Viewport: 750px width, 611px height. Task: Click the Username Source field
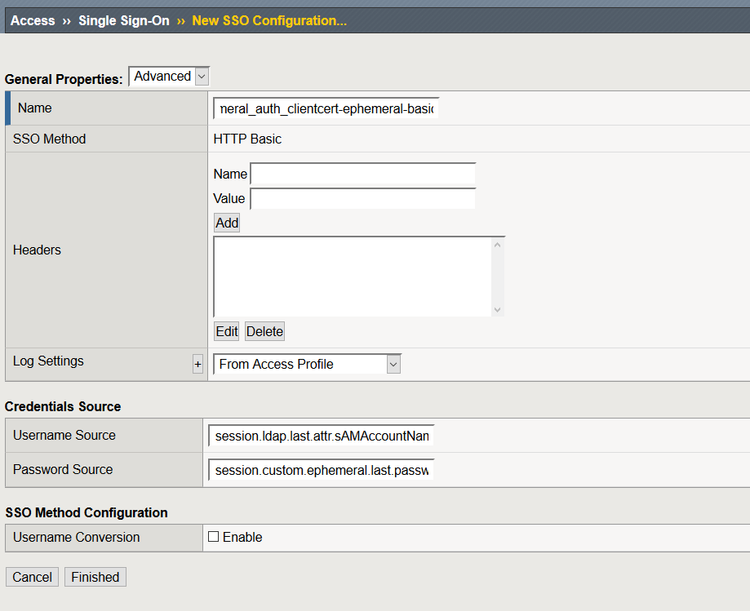click(322, 436)
